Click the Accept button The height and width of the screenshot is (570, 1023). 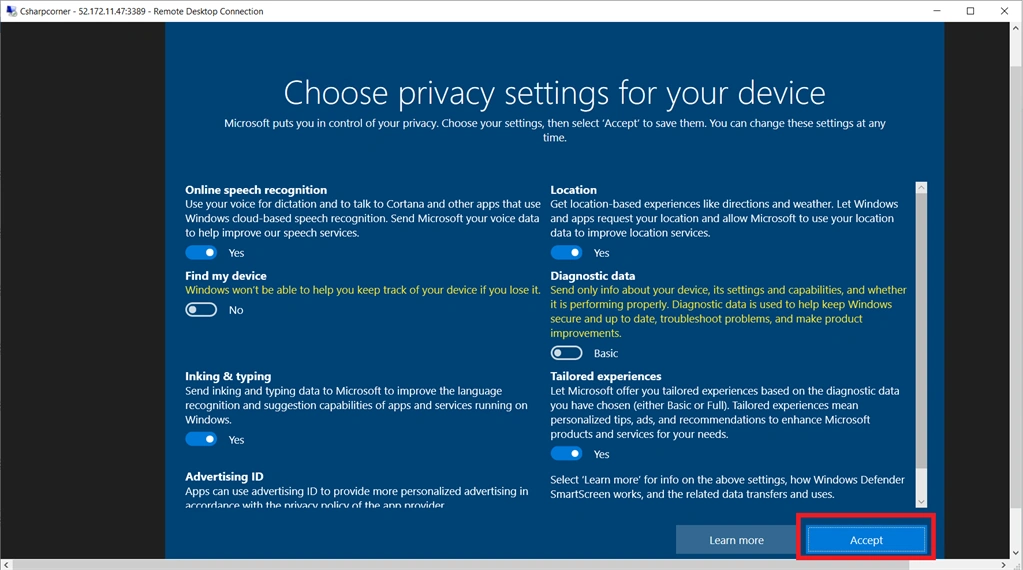pyautogui.click(x=866, y=540)
